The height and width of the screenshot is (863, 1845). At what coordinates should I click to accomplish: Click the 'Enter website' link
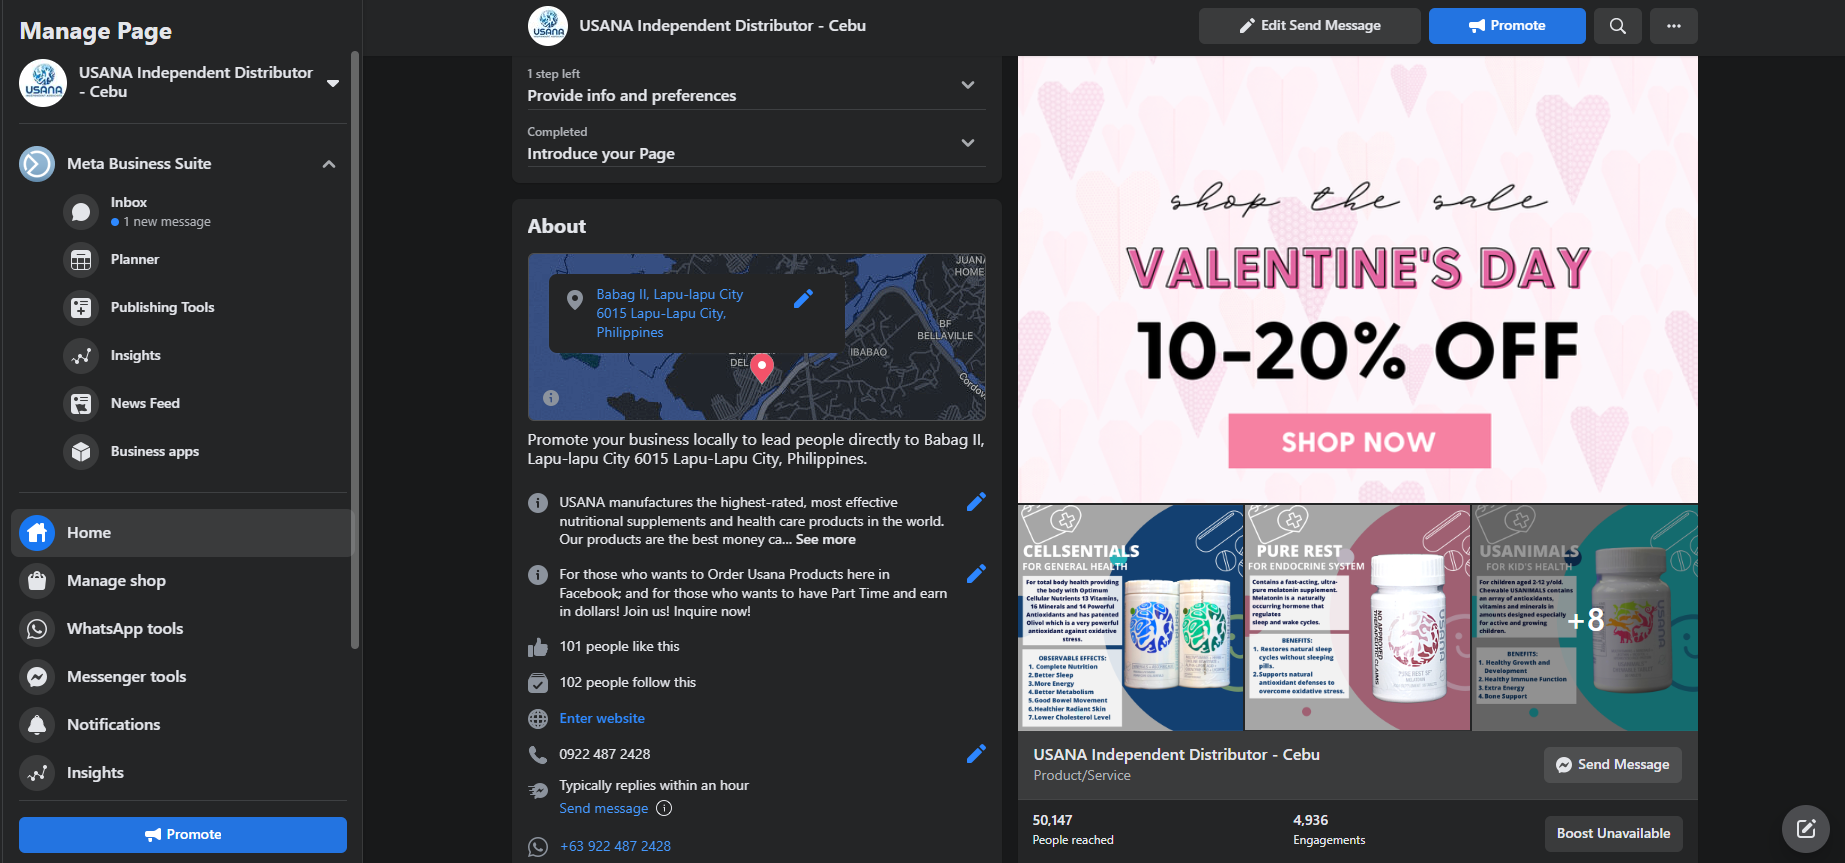(602, 718)
